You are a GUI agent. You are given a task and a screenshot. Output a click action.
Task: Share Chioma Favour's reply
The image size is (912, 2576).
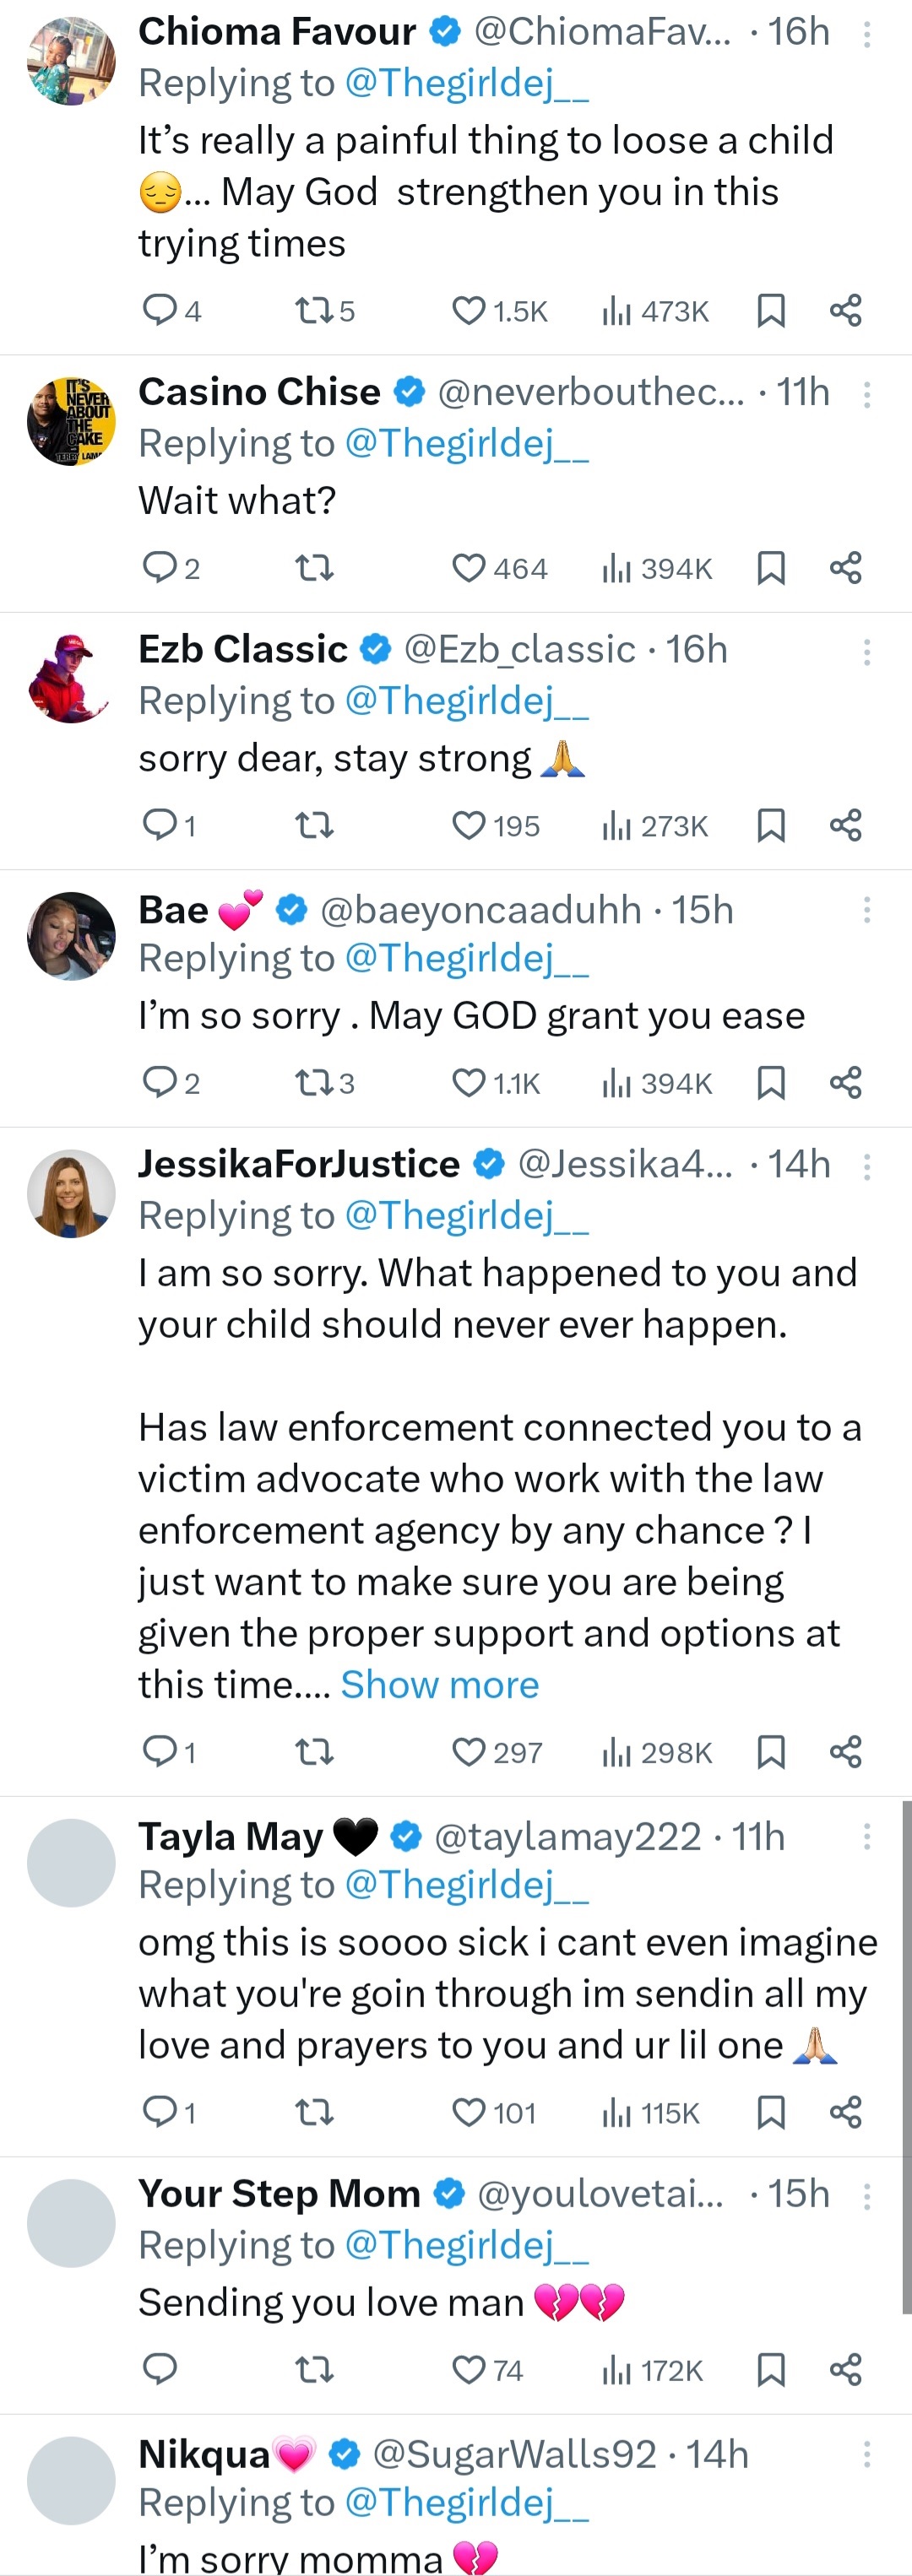[845, 311]
